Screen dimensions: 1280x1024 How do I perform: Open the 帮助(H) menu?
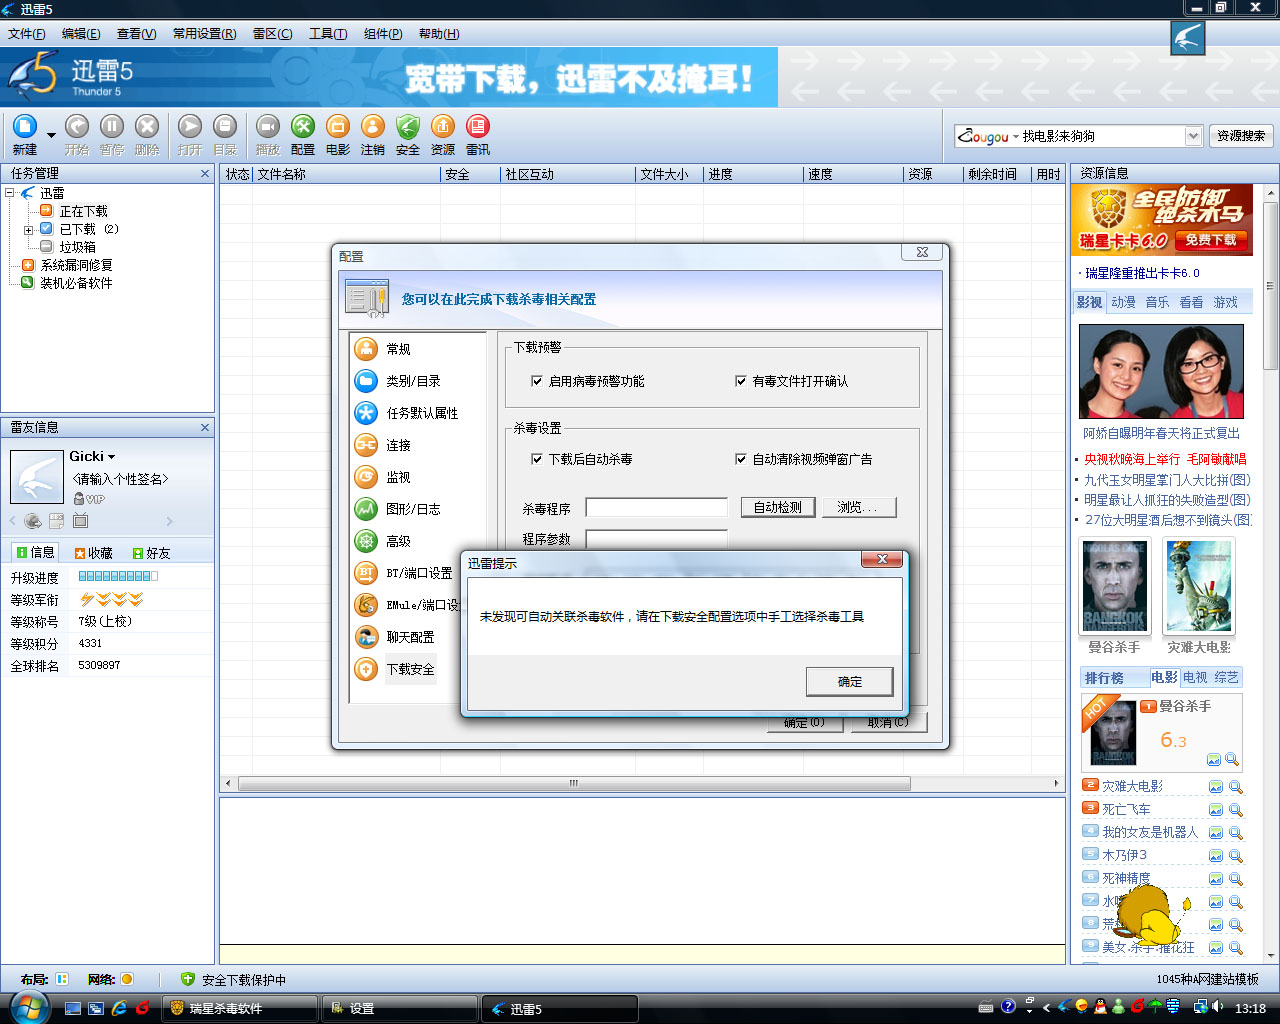[x=439, y=33]
